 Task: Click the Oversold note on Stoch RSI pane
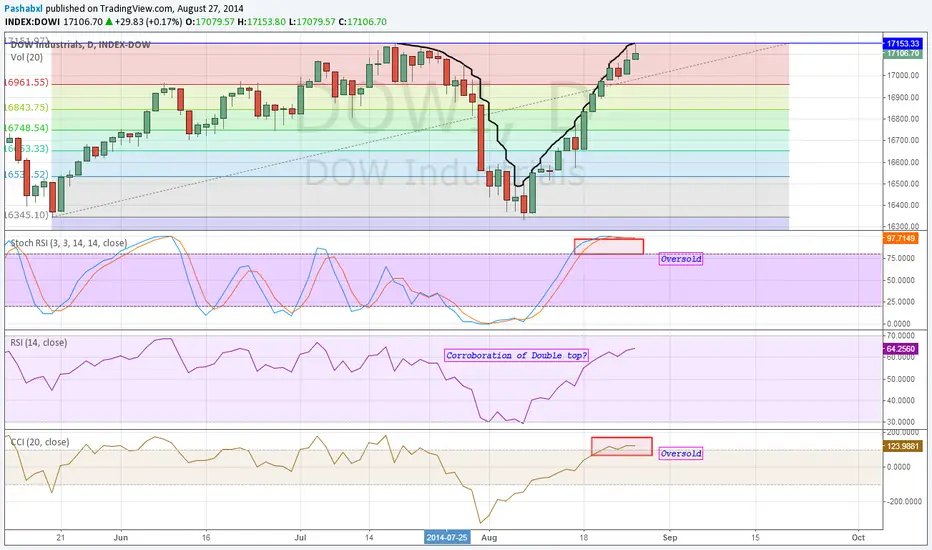point(681,259)
